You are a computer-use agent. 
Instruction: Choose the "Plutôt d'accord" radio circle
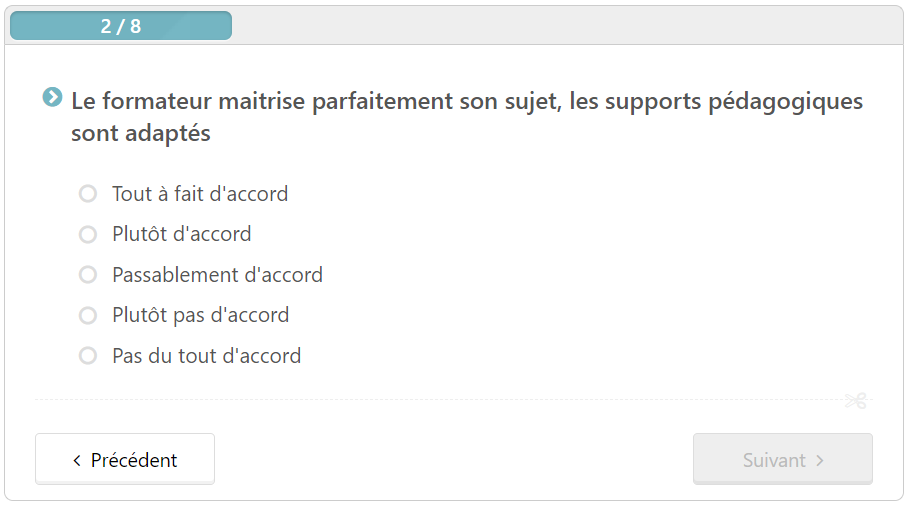click(88, 234)
